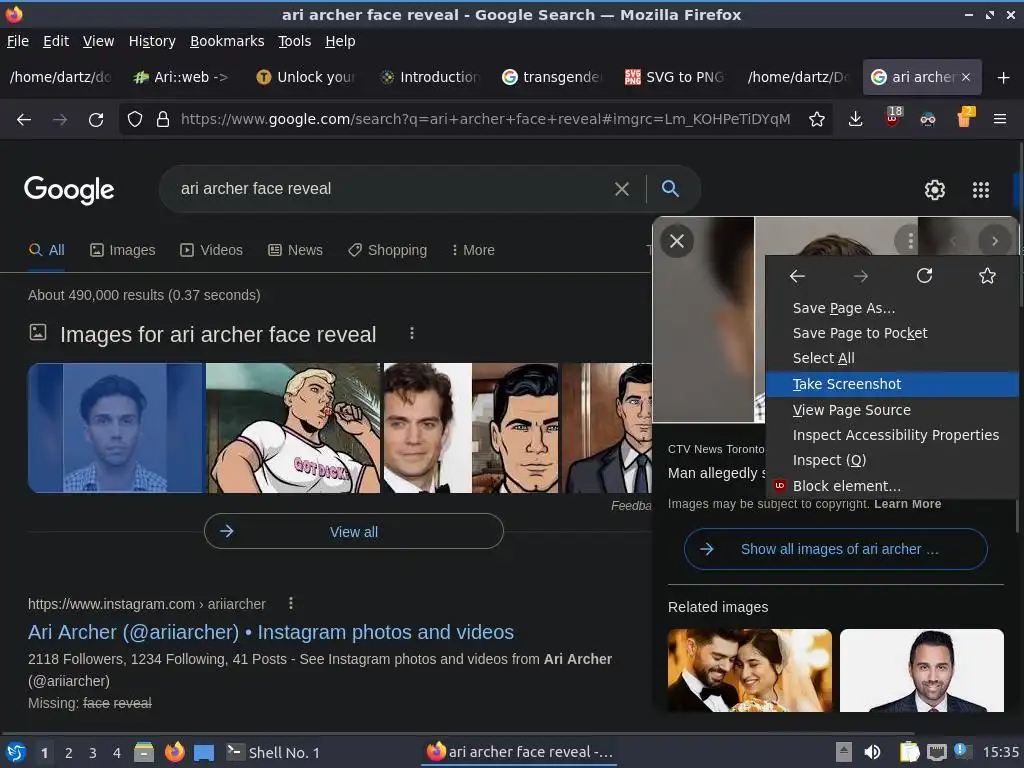Click 'Show all images of ari archer' button
The width and height of the screenshot is (1024, 768).
coord(835,549)
